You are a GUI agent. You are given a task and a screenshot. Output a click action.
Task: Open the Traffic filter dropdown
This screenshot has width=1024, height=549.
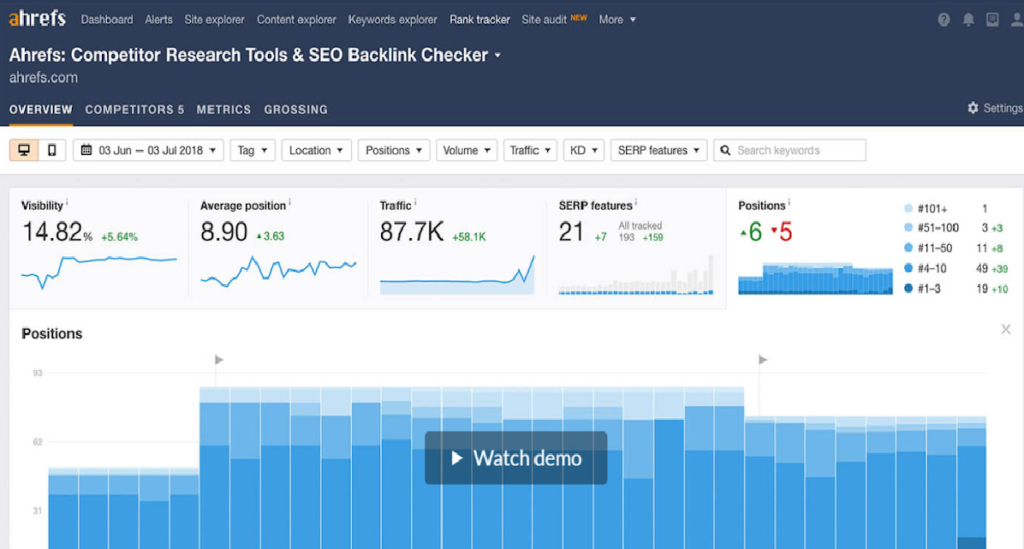pyautogui.click(x=530, y=150)
